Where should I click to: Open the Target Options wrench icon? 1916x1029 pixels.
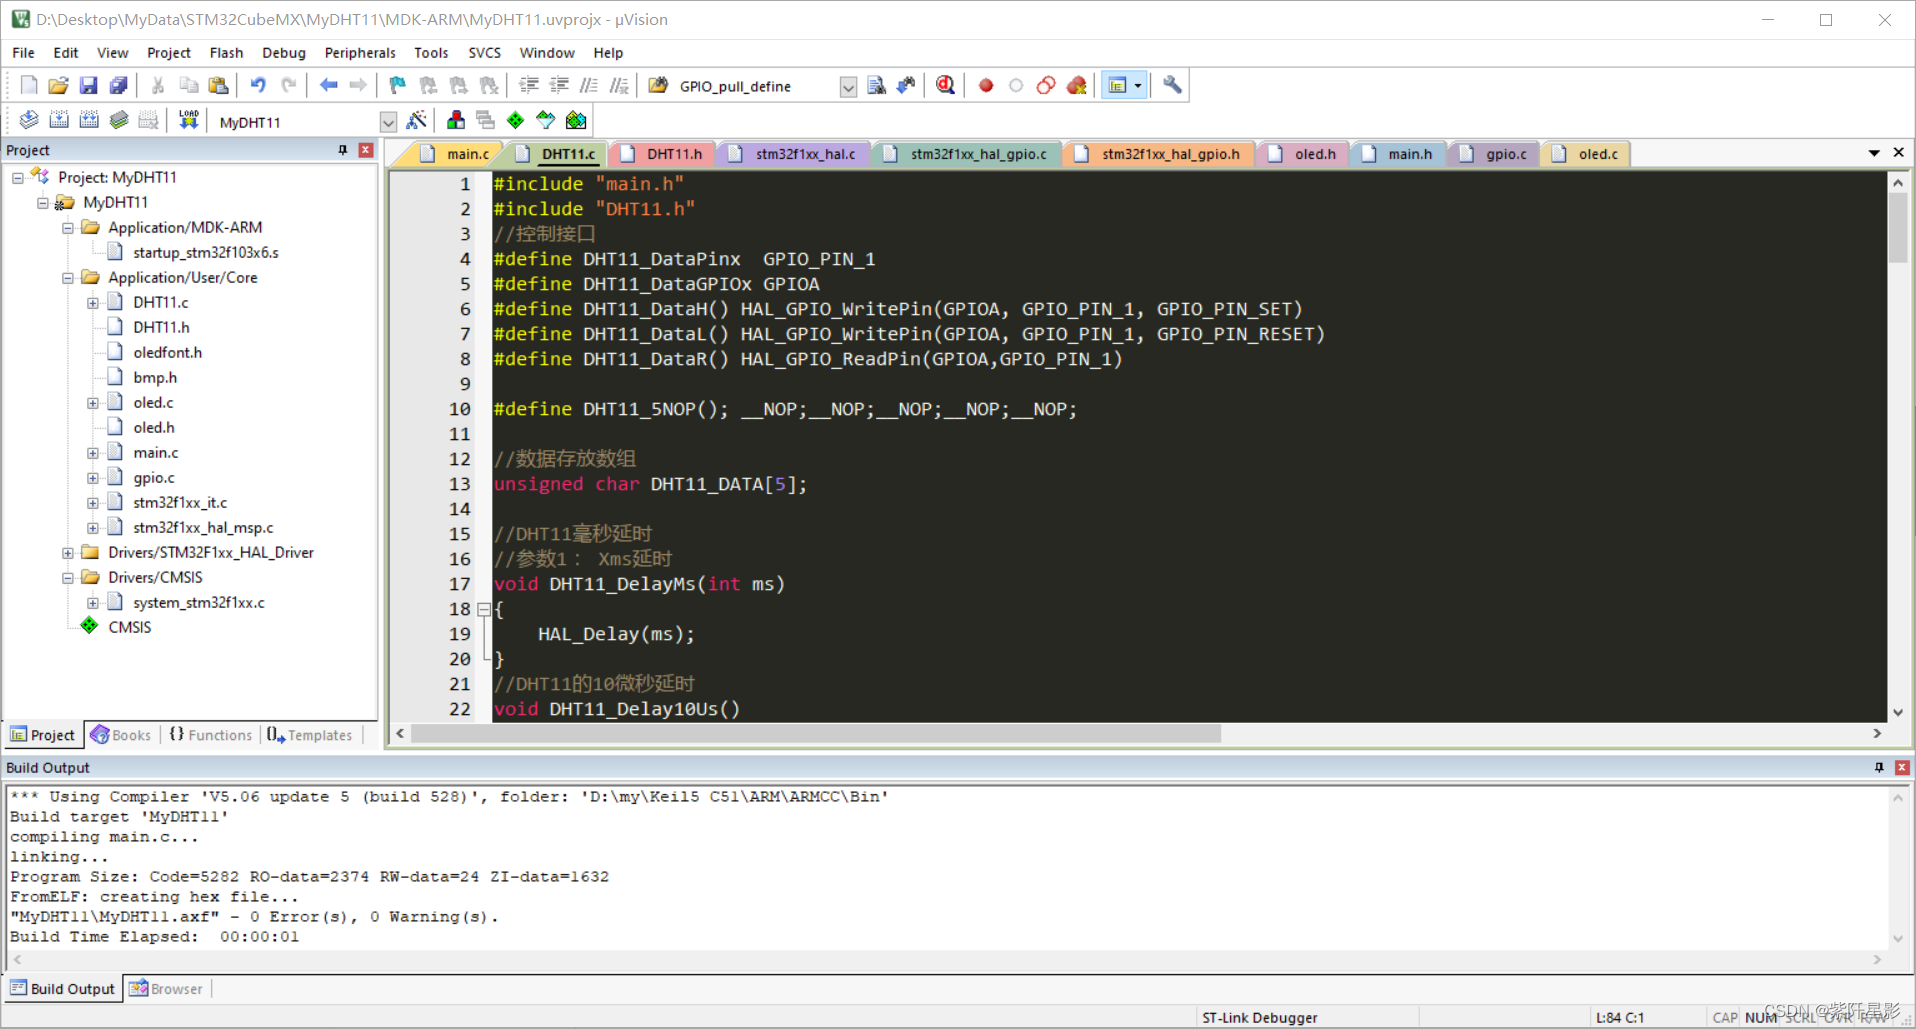tap(1171, 85)
